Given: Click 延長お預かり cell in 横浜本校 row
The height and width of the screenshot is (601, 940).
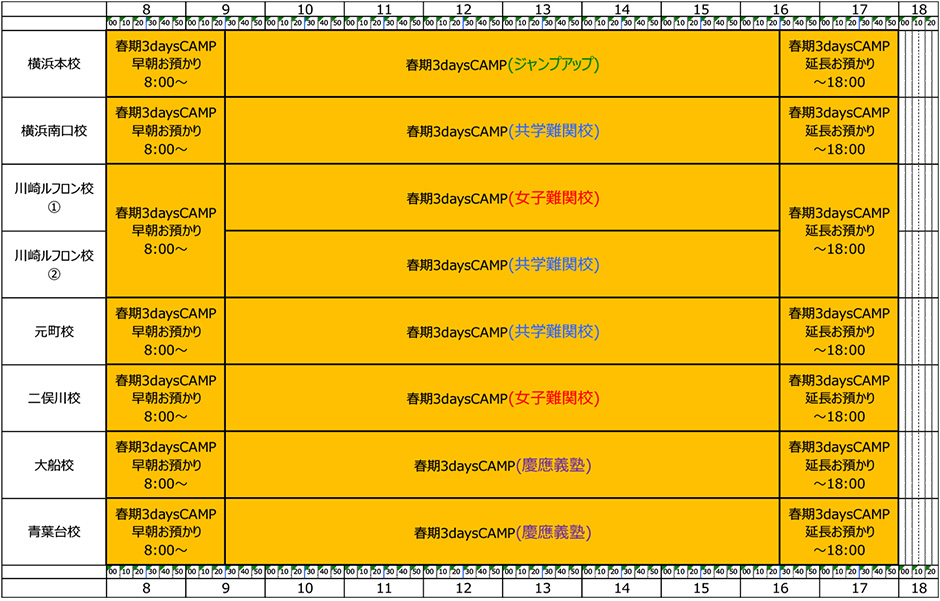Looking at the screenshot, I should pos(839,64).
